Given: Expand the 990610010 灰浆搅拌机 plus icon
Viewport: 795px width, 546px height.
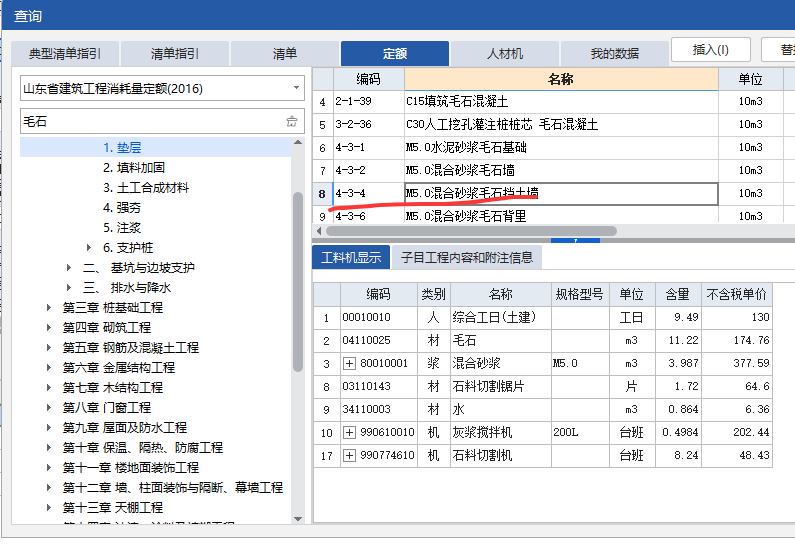Looking at the screenshot, I should [x=349, y=432].
